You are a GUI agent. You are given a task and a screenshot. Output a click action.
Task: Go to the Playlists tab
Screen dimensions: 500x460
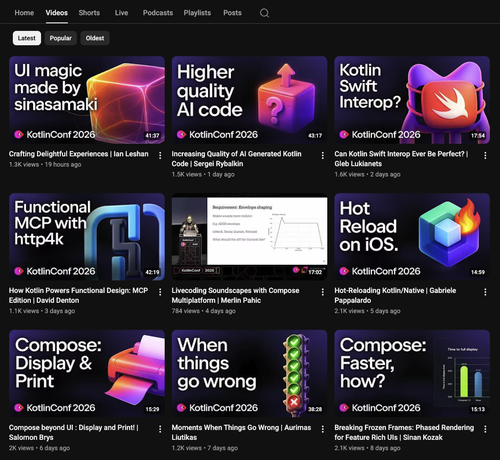(x=197, y=13)
